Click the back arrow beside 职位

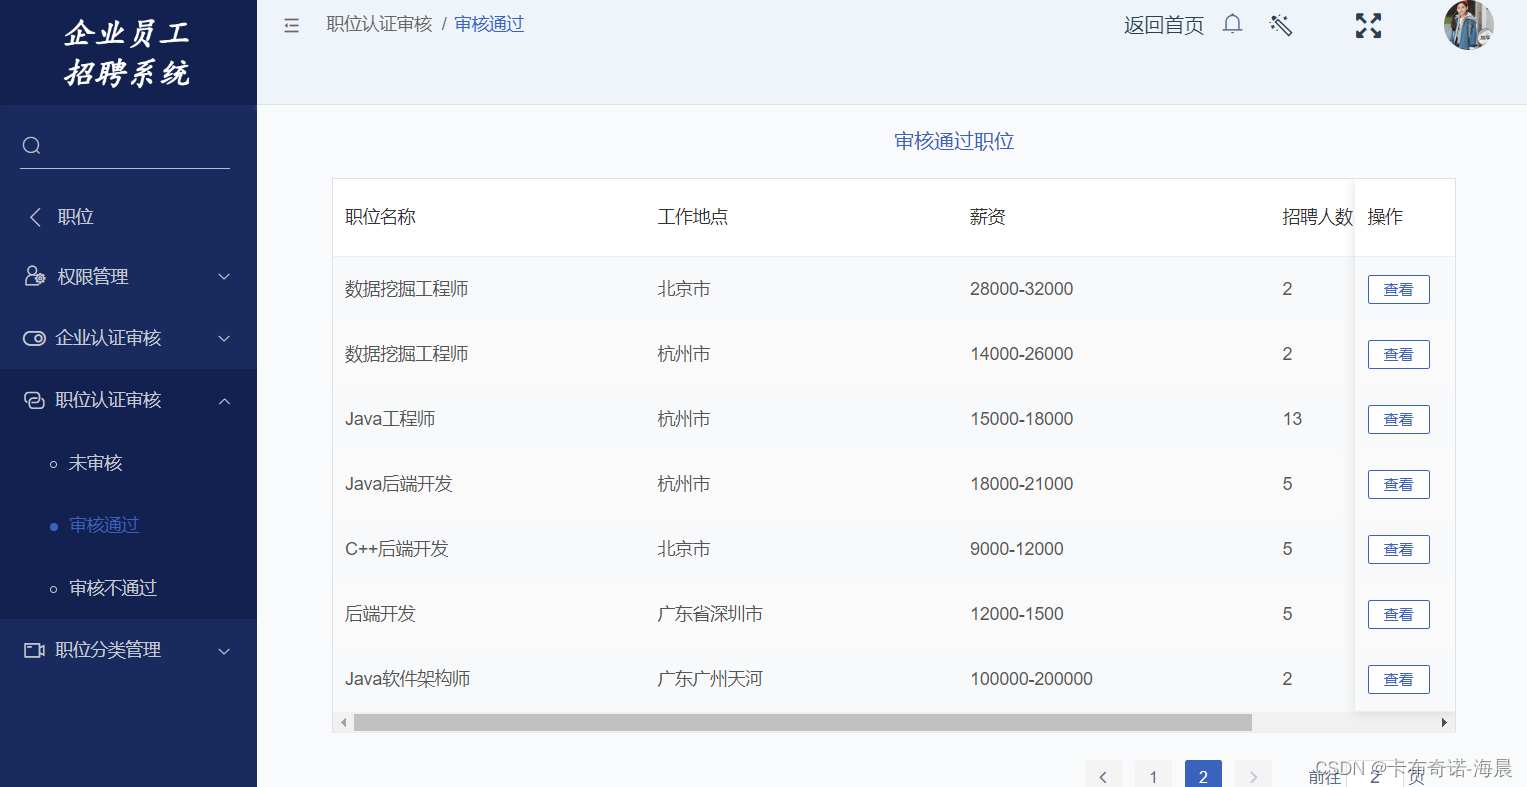(x=36, y=217)
